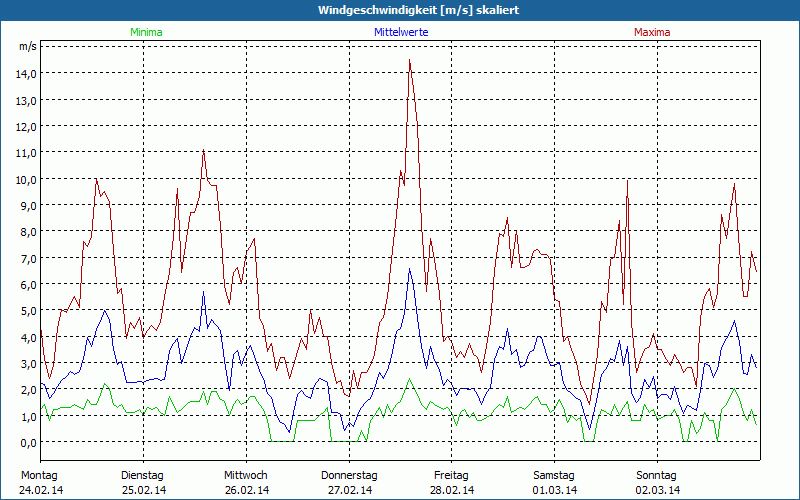
Task: Select the 'Montag' day label
Action: pyautogui.click(x=39, y=475)
